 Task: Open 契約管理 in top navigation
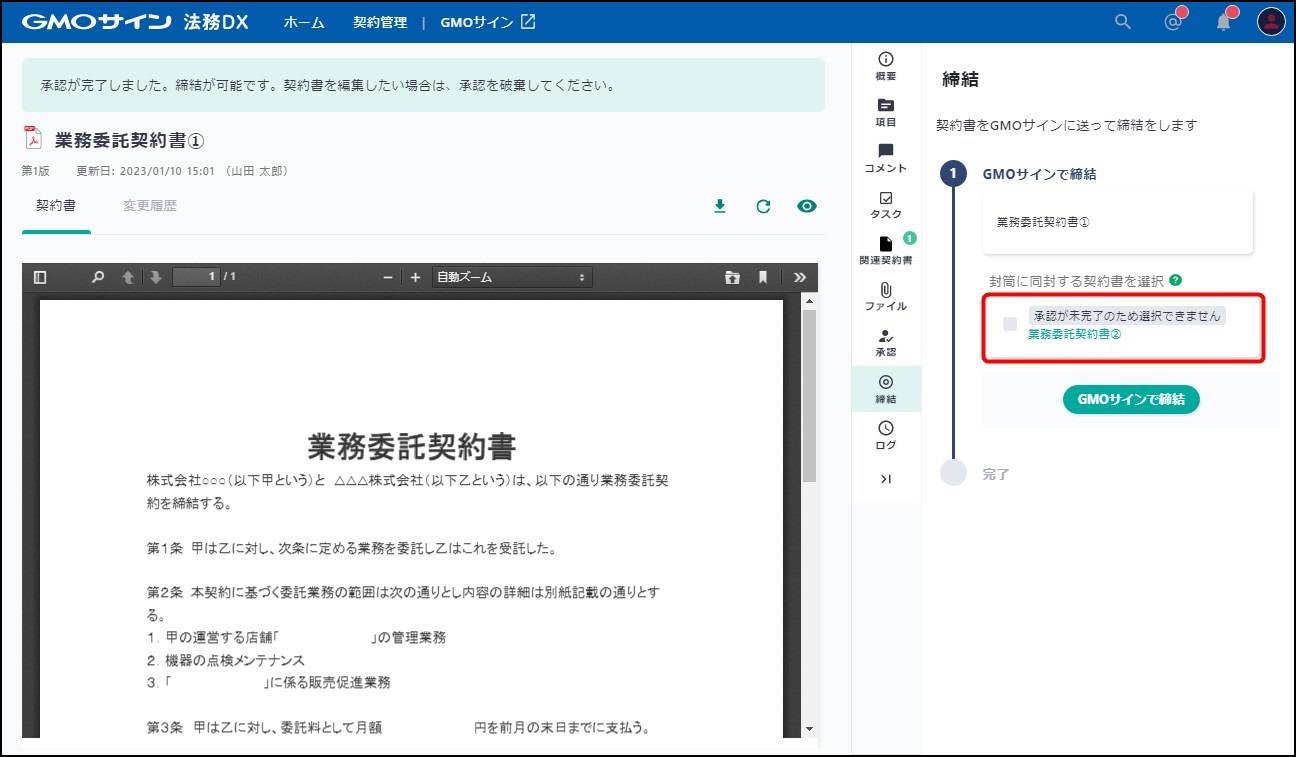(x=380, y=22)
